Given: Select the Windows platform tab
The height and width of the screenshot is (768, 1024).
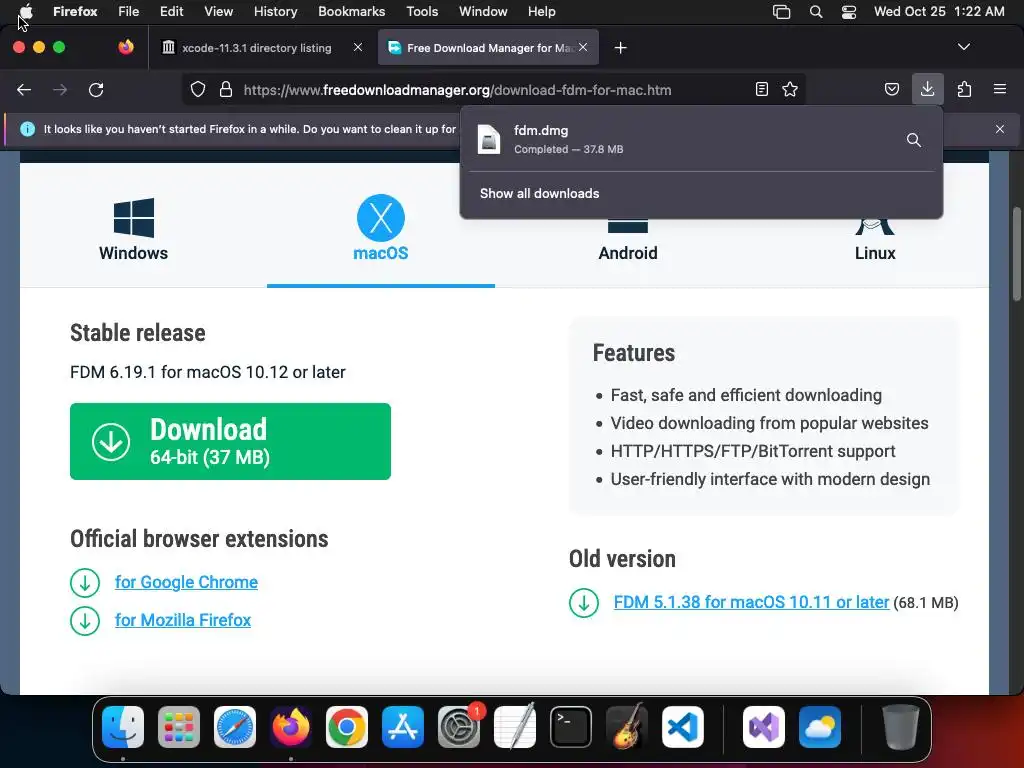Looking at the screenshot, I should point(133,229).
